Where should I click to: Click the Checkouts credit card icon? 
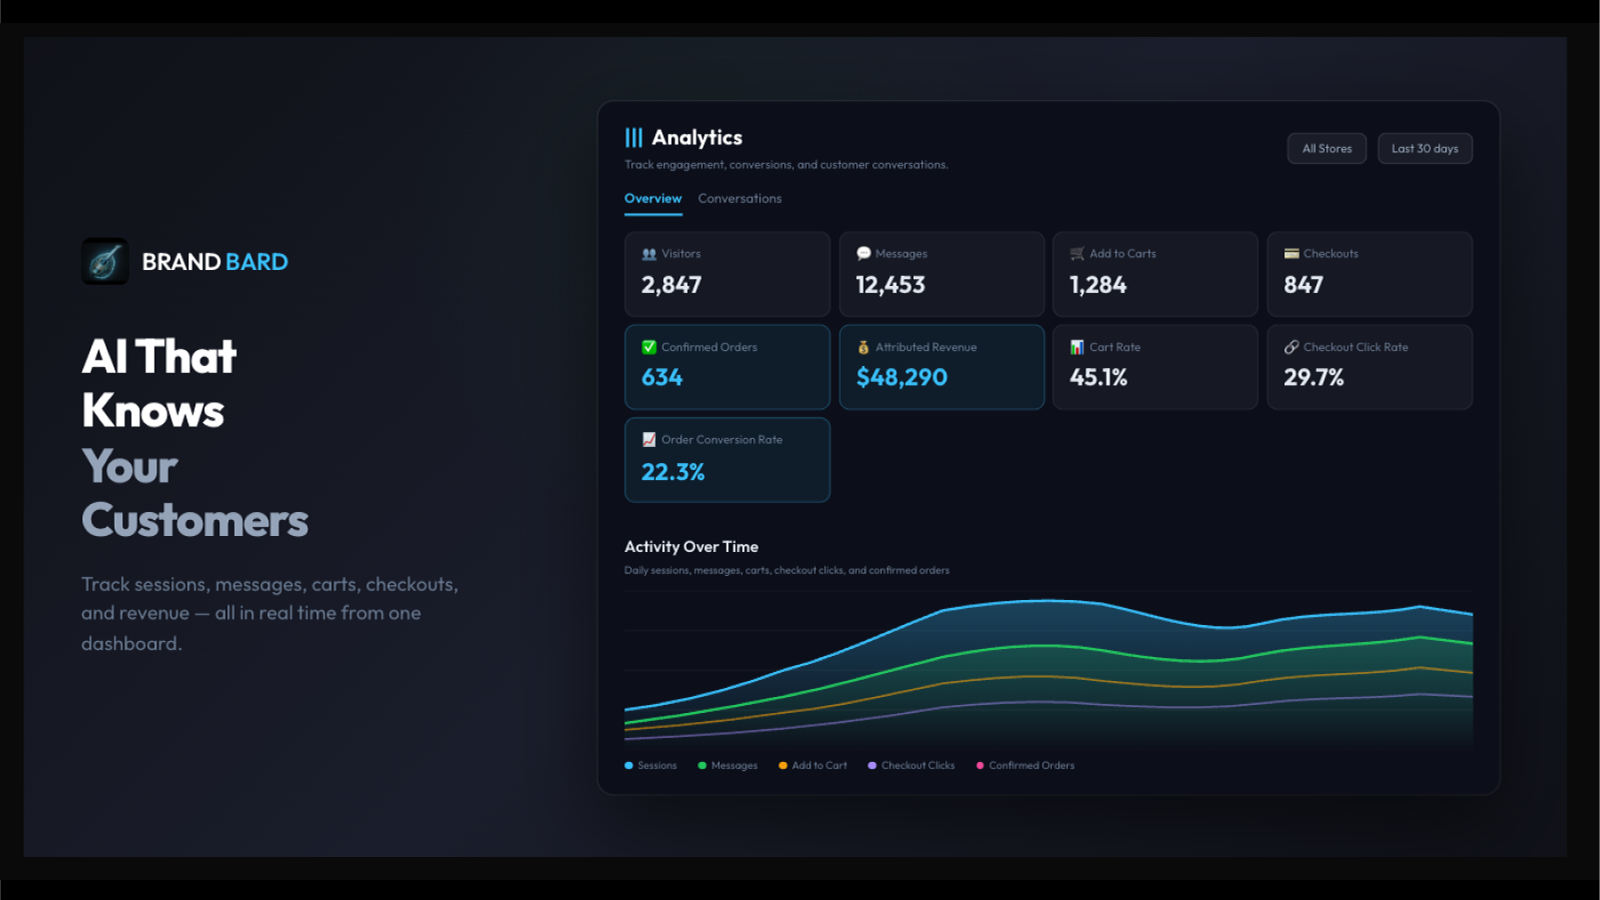pos(1291,254)
